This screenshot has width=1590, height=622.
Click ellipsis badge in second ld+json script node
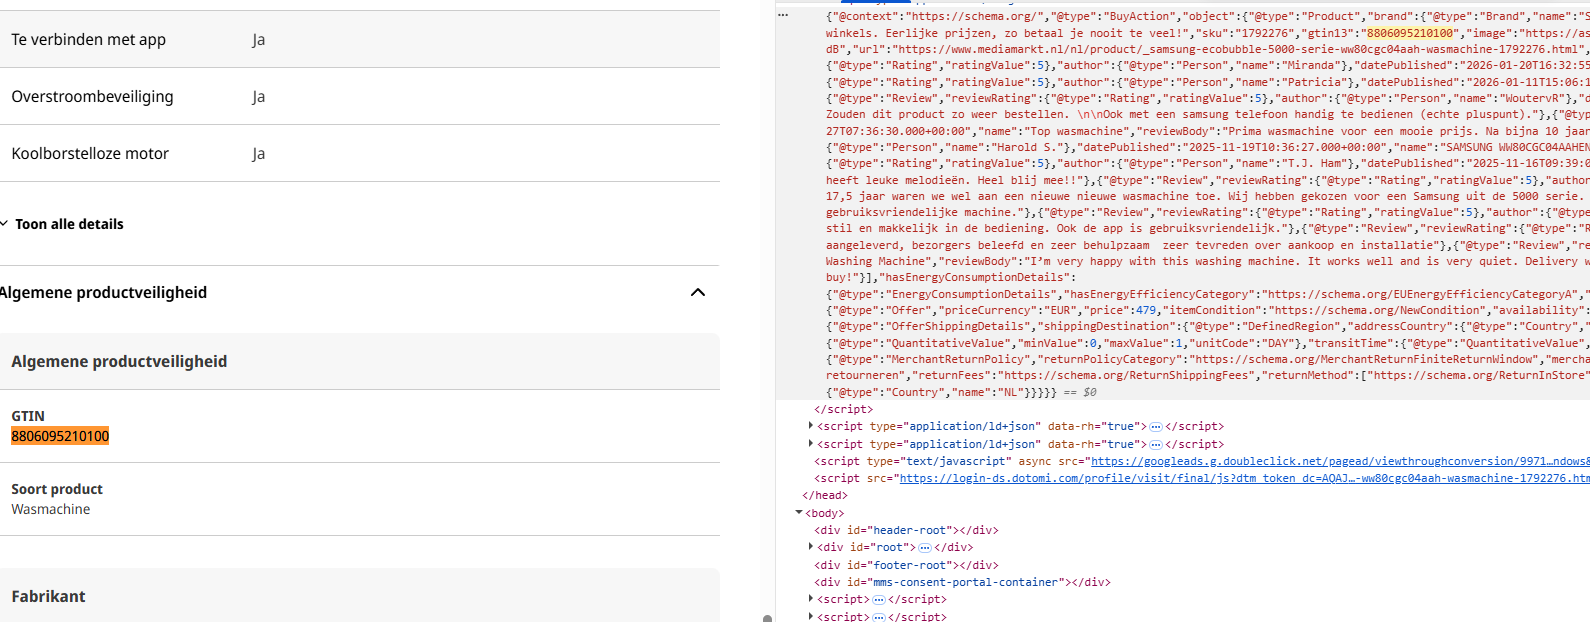pos(1156,445)
